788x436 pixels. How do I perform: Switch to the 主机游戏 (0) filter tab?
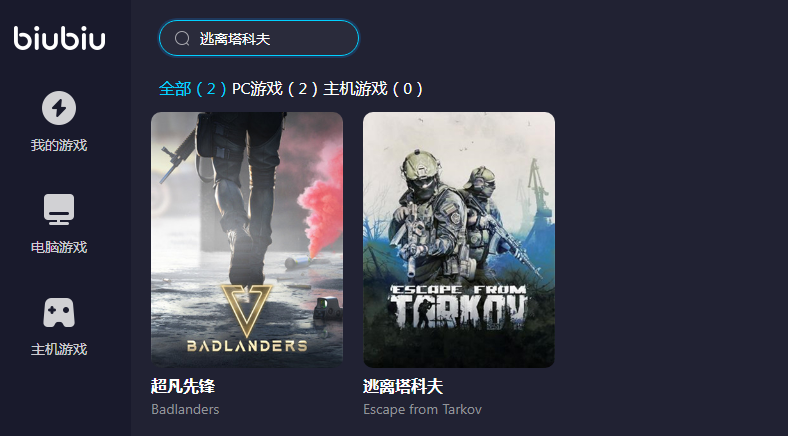click(373, 89)
